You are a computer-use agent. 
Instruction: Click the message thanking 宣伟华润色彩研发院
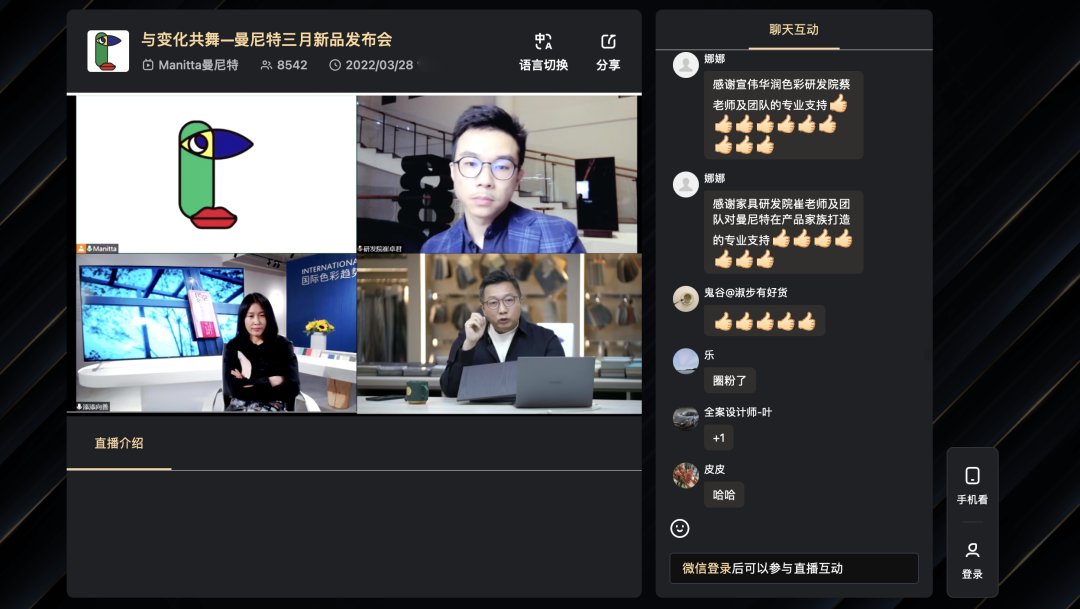click(x=783, y=115)
